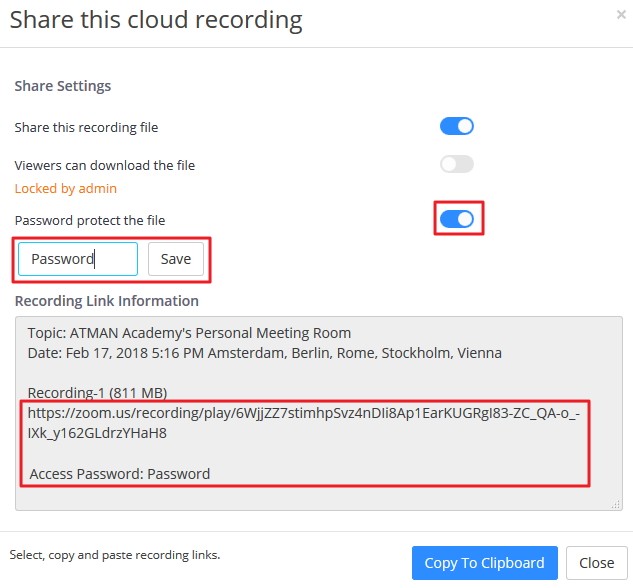Focus the Password text field
The width and height of the screenshot is (633, 588).
pos(78,259)
